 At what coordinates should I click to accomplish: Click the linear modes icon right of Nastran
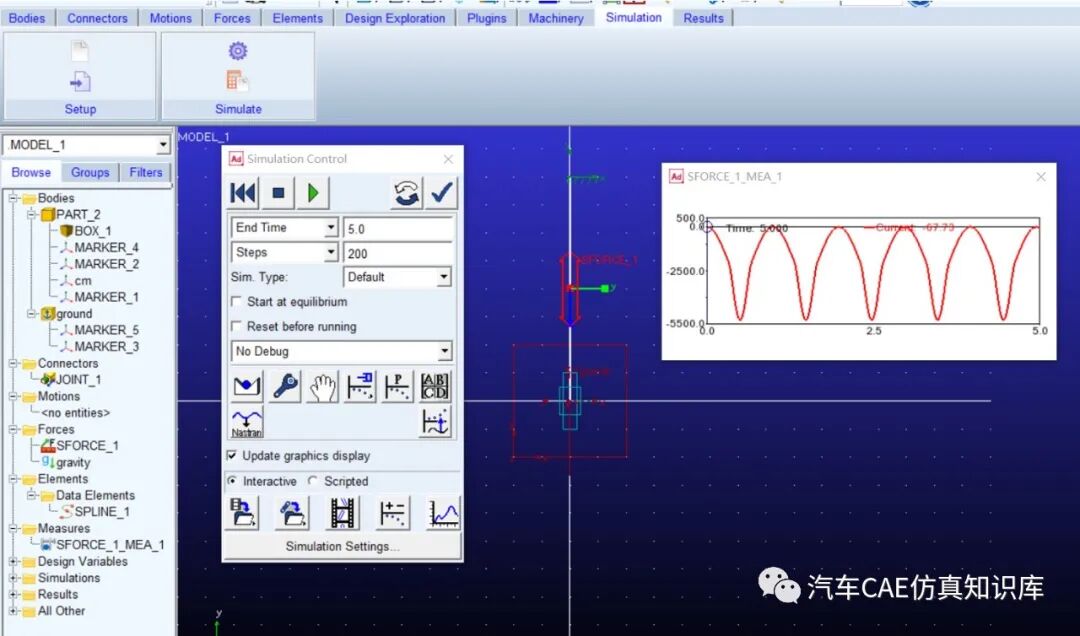435,422
